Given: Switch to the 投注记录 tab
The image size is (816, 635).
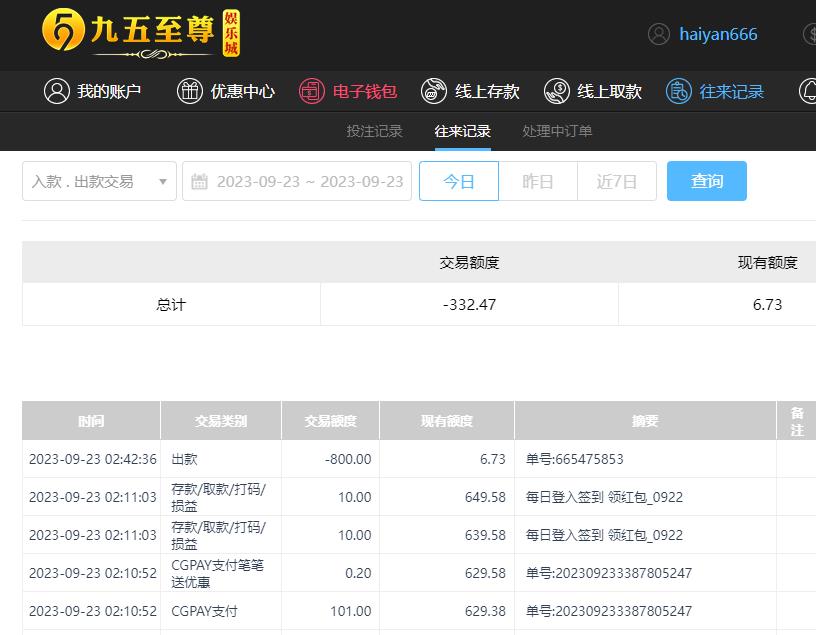Looking at the screenshot, I should 374,131.
